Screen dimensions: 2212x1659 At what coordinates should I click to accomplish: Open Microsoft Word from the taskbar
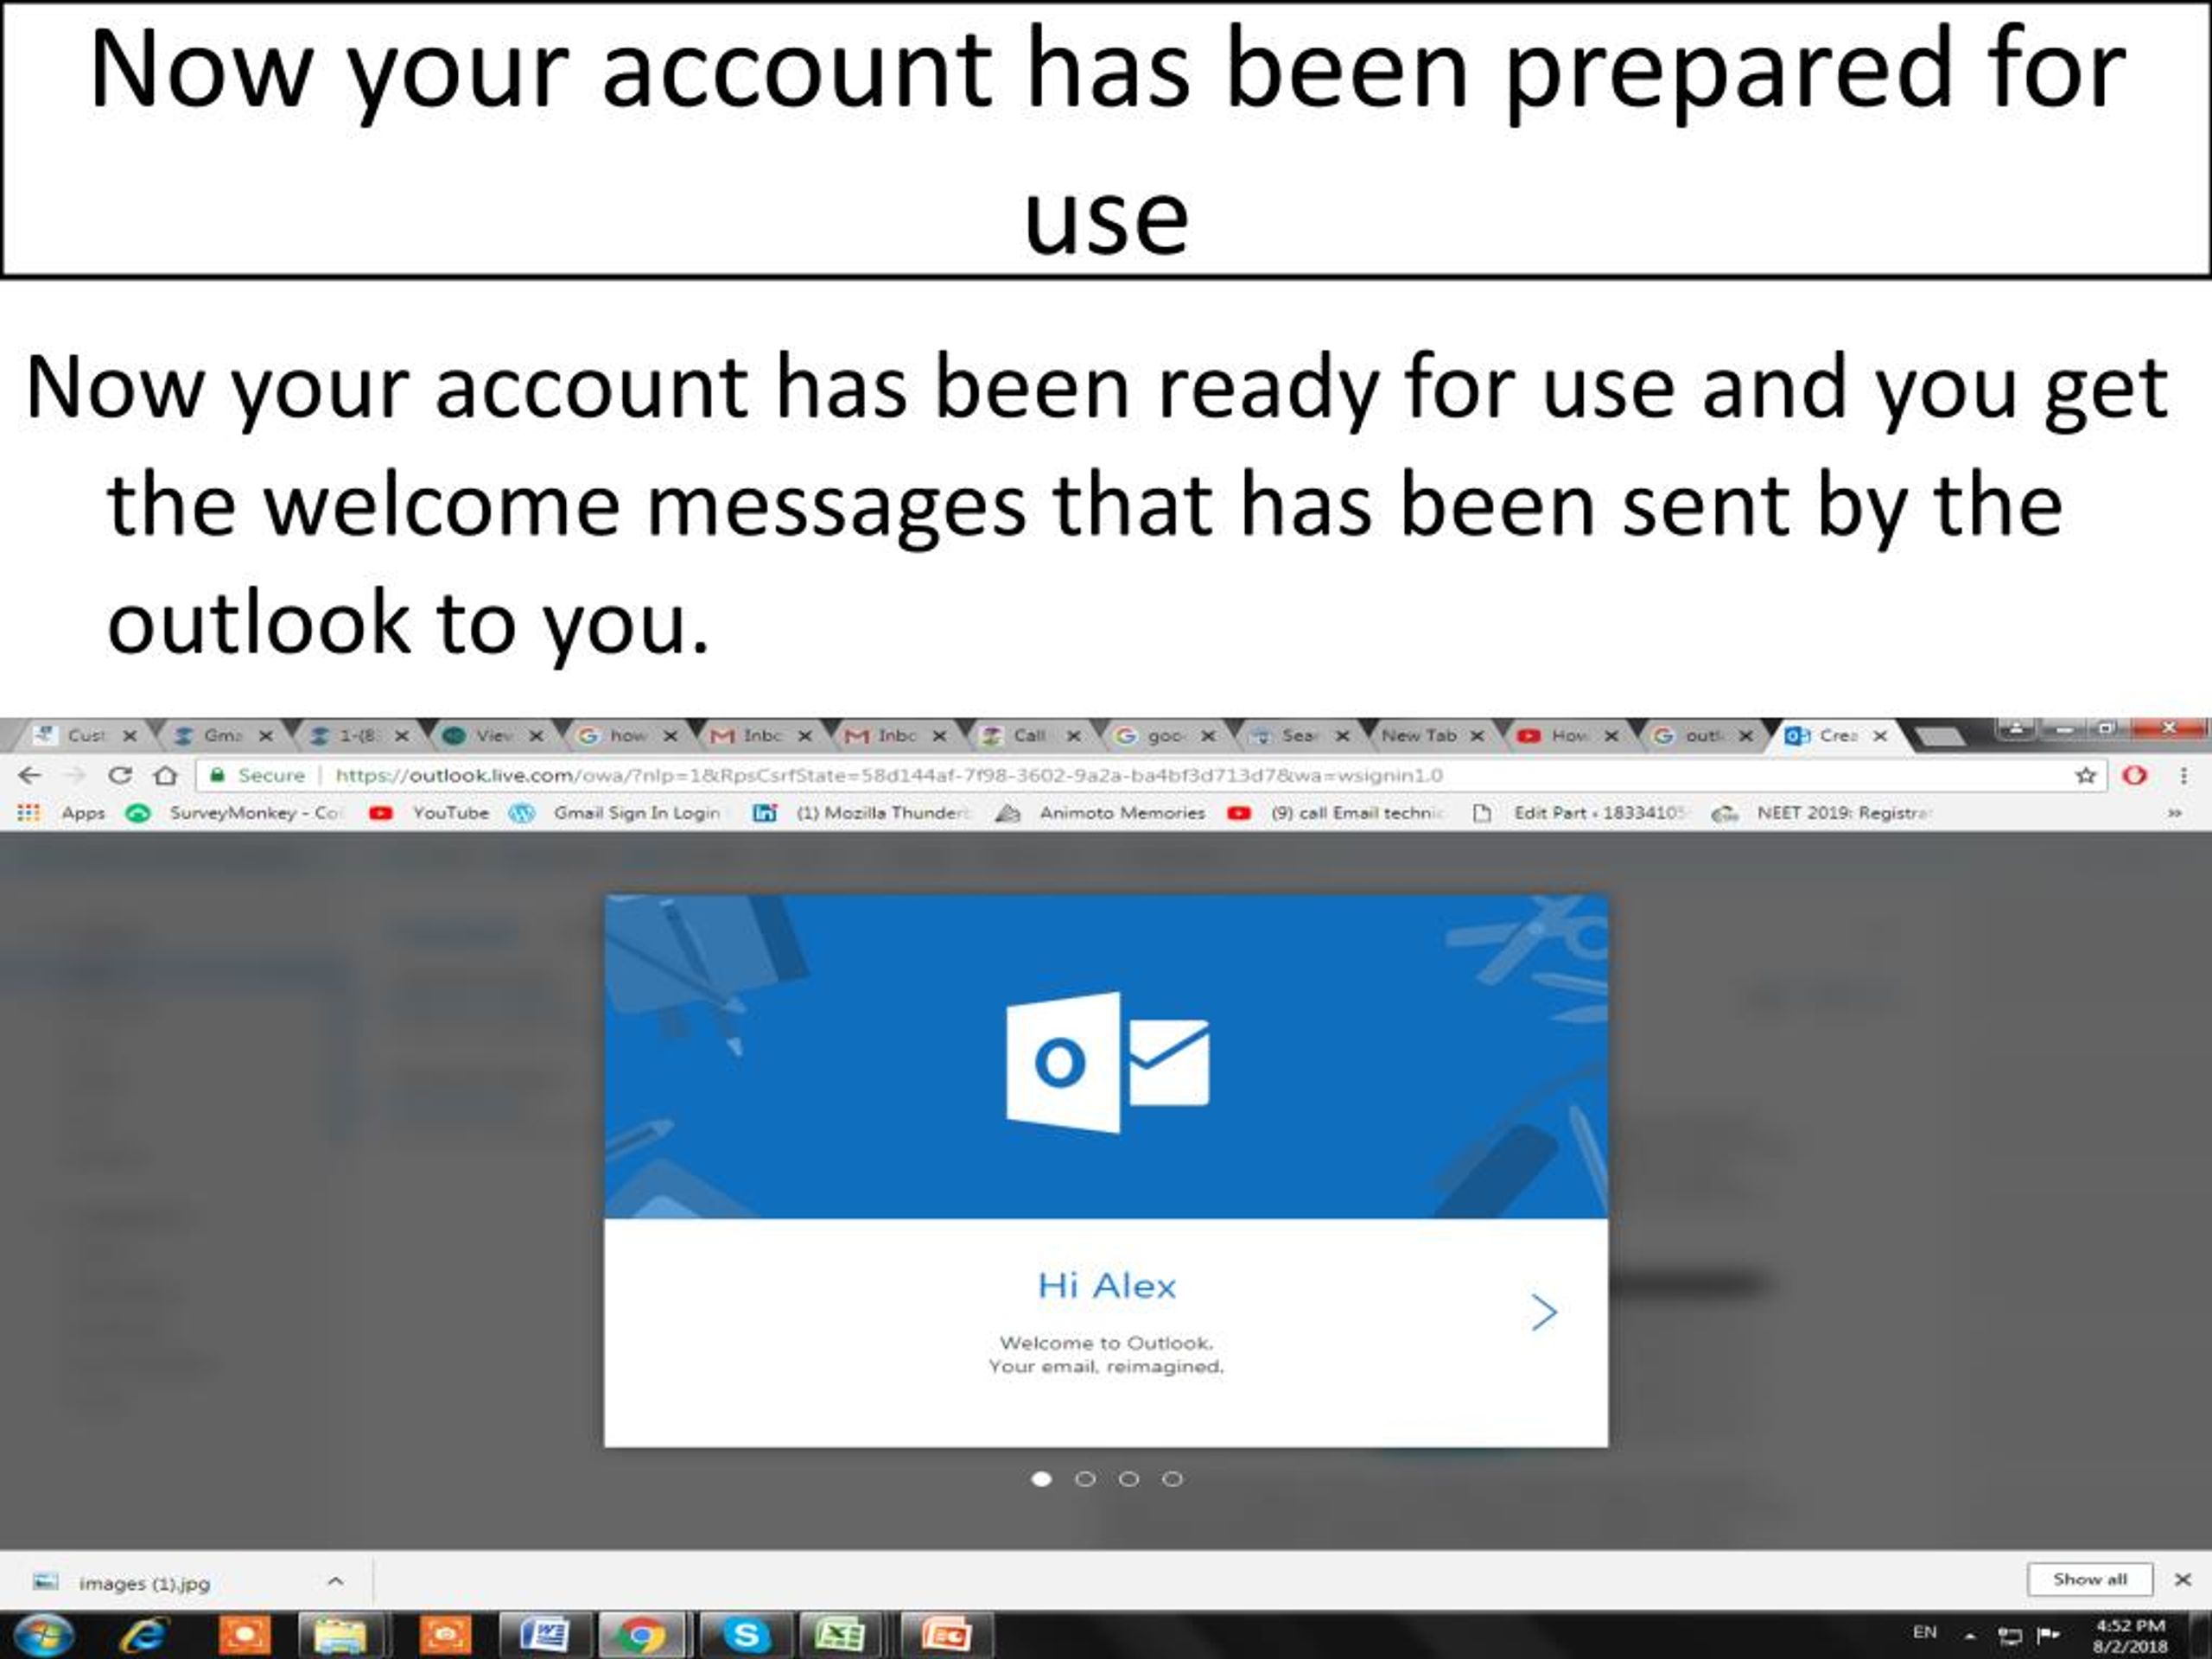[x=544, y=1635]
